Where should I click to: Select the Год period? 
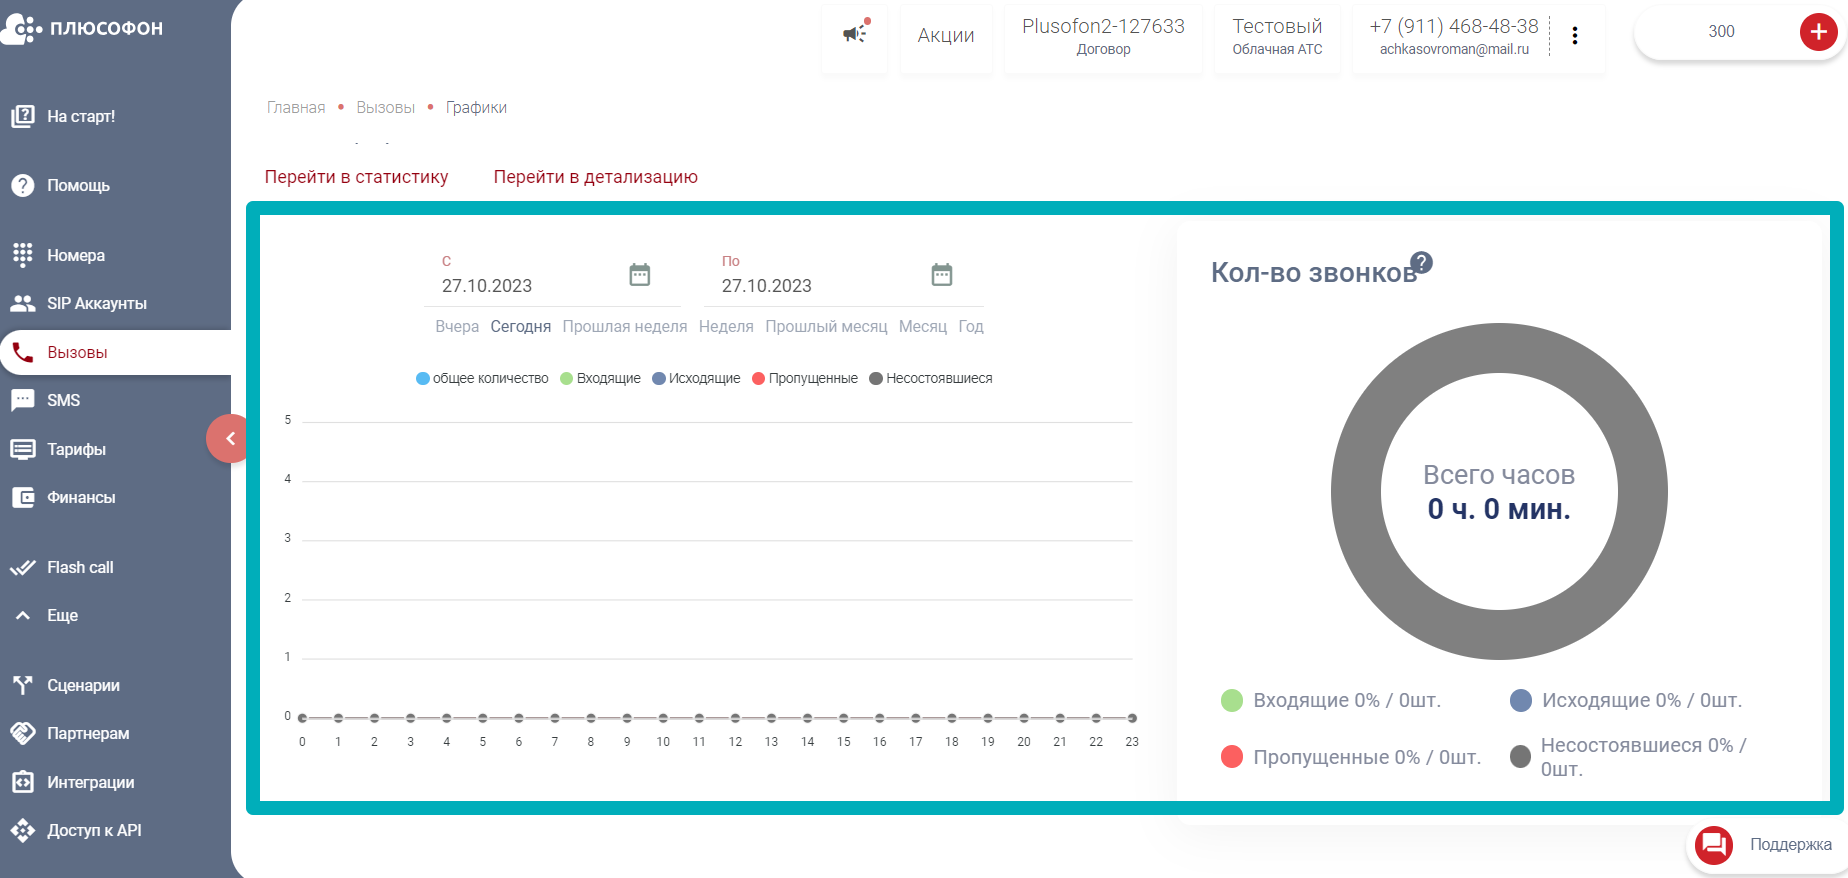(971, 327)
